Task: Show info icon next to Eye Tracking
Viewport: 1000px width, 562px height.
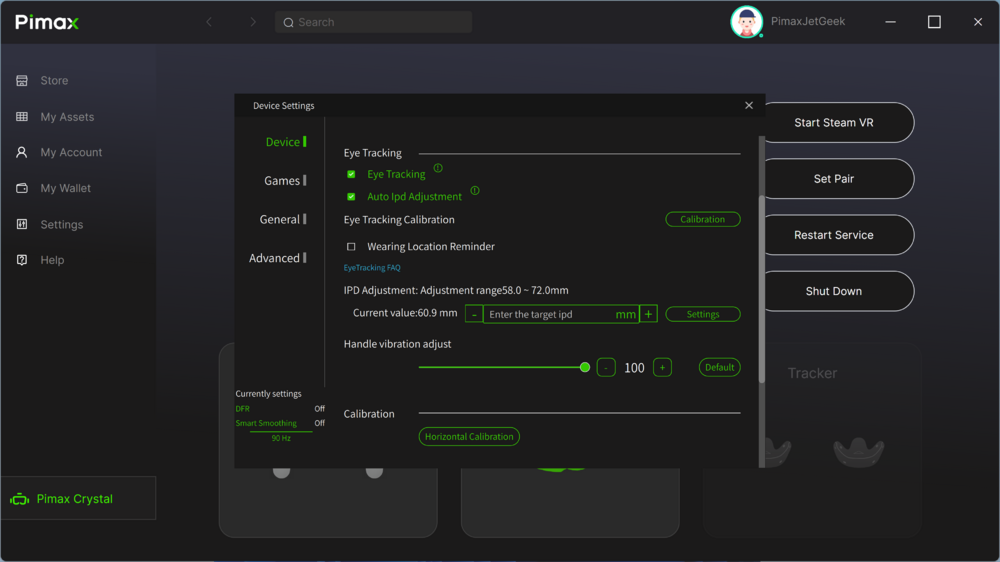Action: click(438, 168)
